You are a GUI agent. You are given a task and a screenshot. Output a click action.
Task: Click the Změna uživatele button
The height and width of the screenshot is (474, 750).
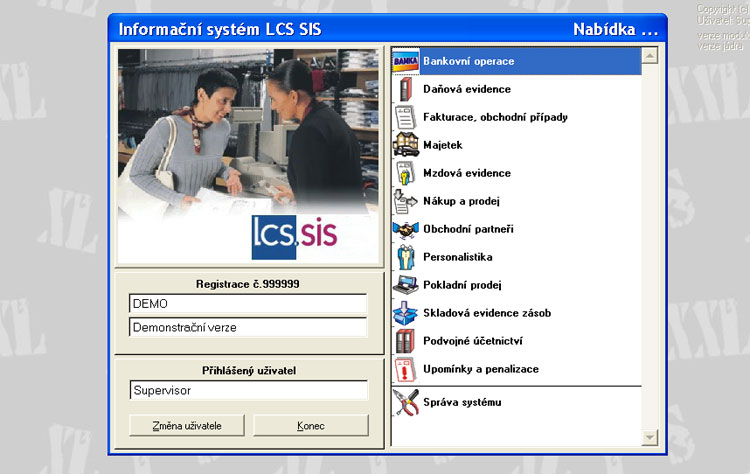pyautogui.click(x=187, y=425)
